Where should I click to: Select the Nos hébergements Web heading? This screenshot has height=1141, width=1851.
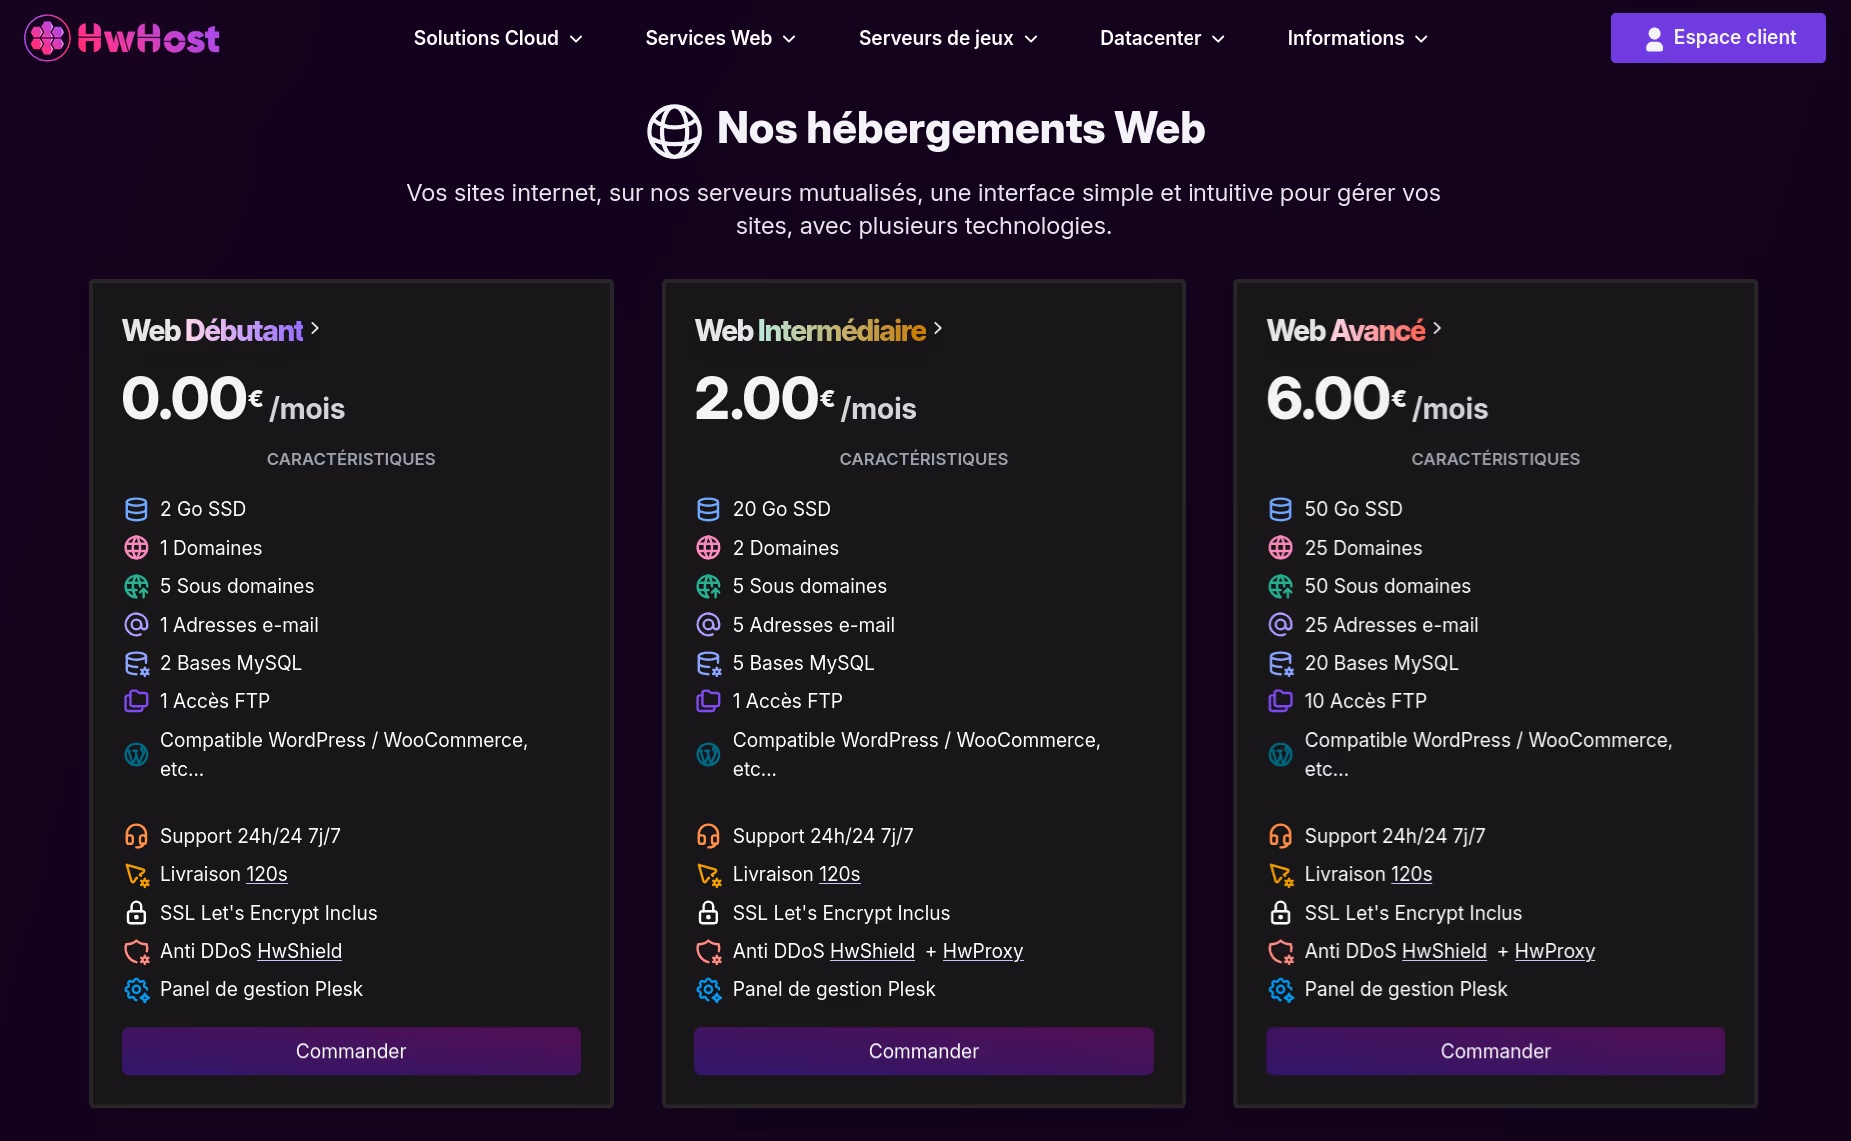[961, 128]
